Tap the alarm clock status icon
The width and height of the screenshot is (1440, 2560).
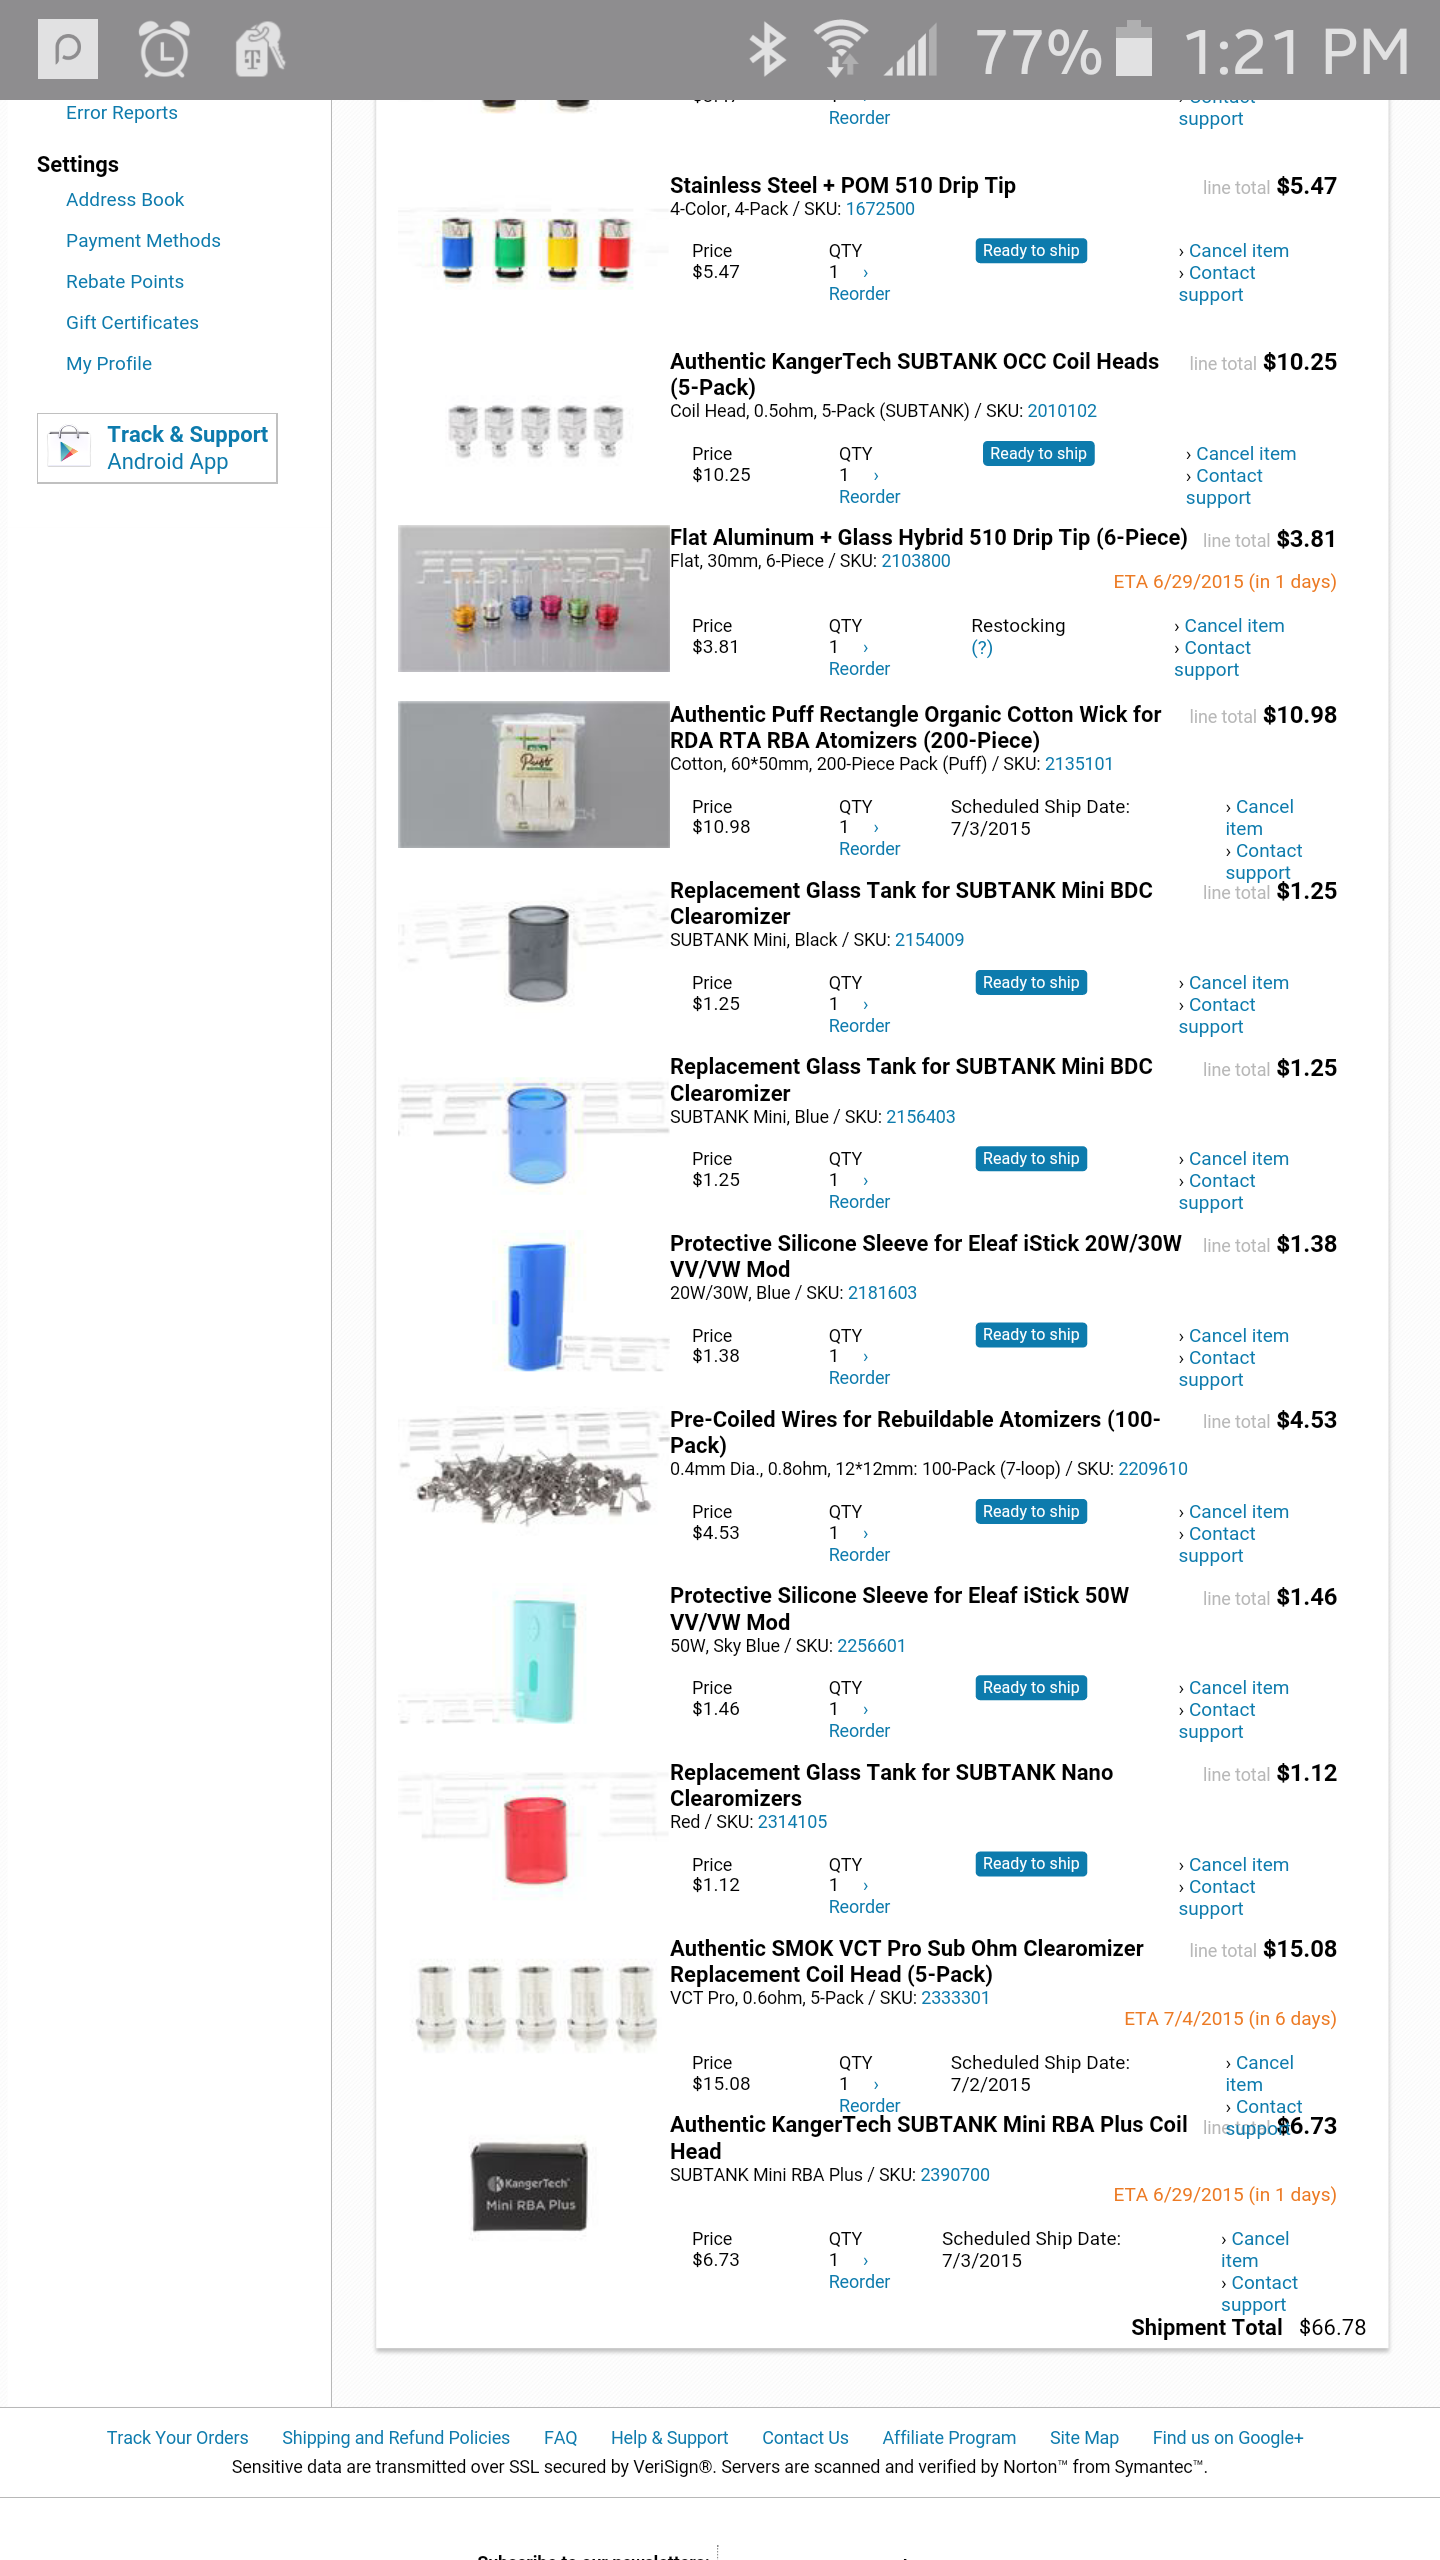pos(164,49)
